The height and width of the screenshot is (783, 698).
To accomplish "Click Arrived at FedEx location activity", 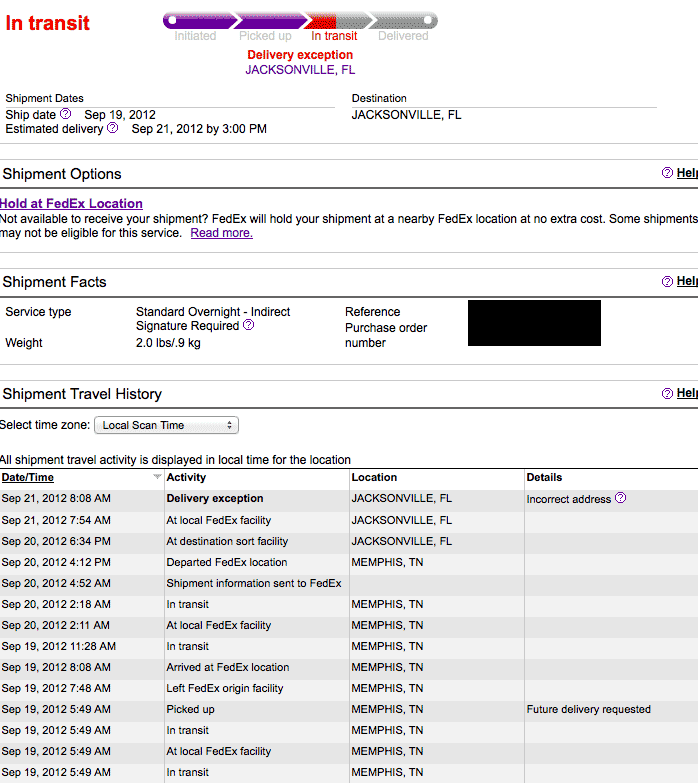I will [x=228, y=667].
